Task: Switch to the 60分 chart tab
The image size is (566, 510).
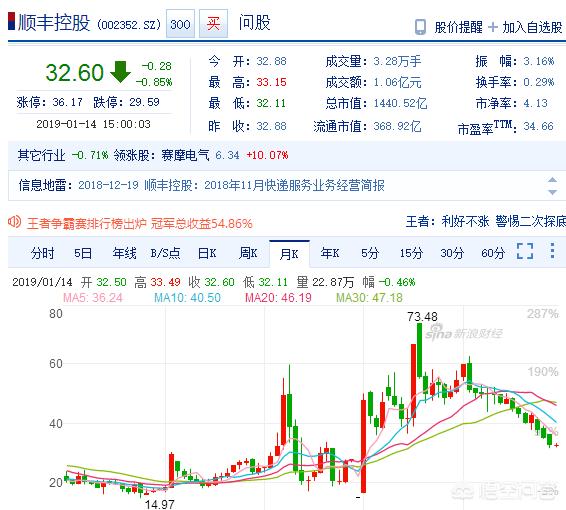Action: [x=493, y=253]
